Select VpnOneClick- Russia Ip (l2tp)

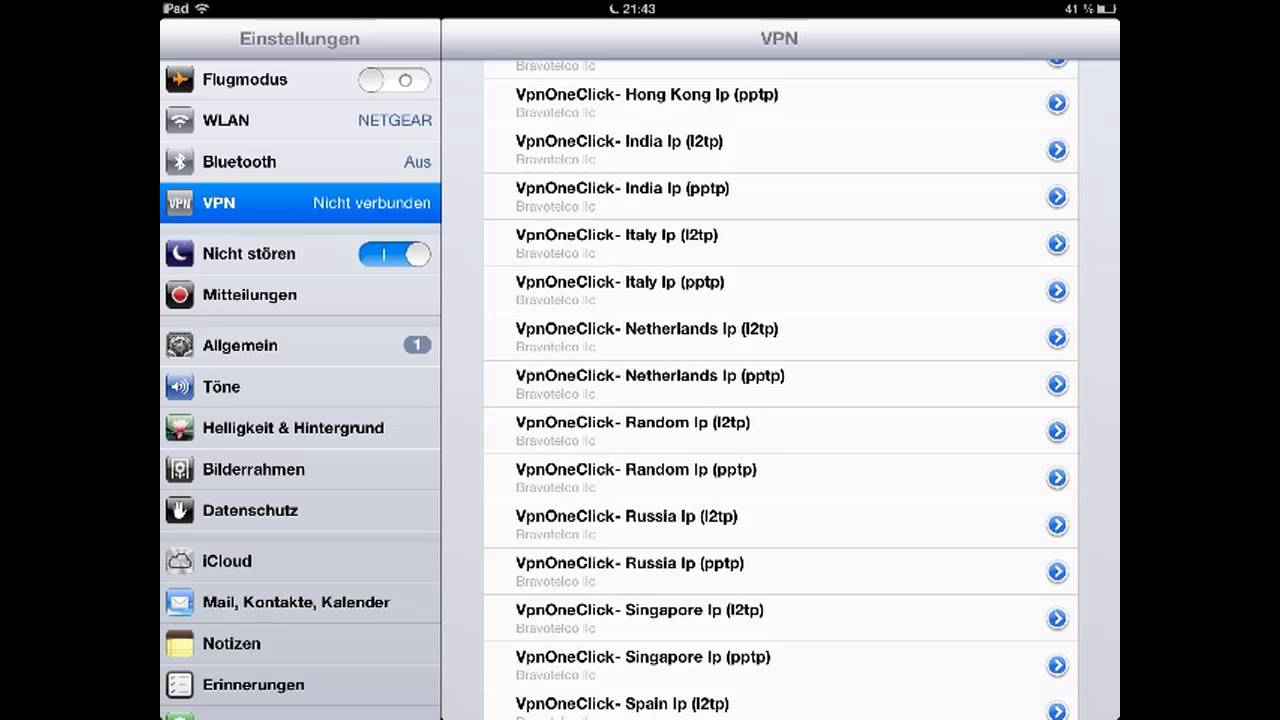point(780,525)
